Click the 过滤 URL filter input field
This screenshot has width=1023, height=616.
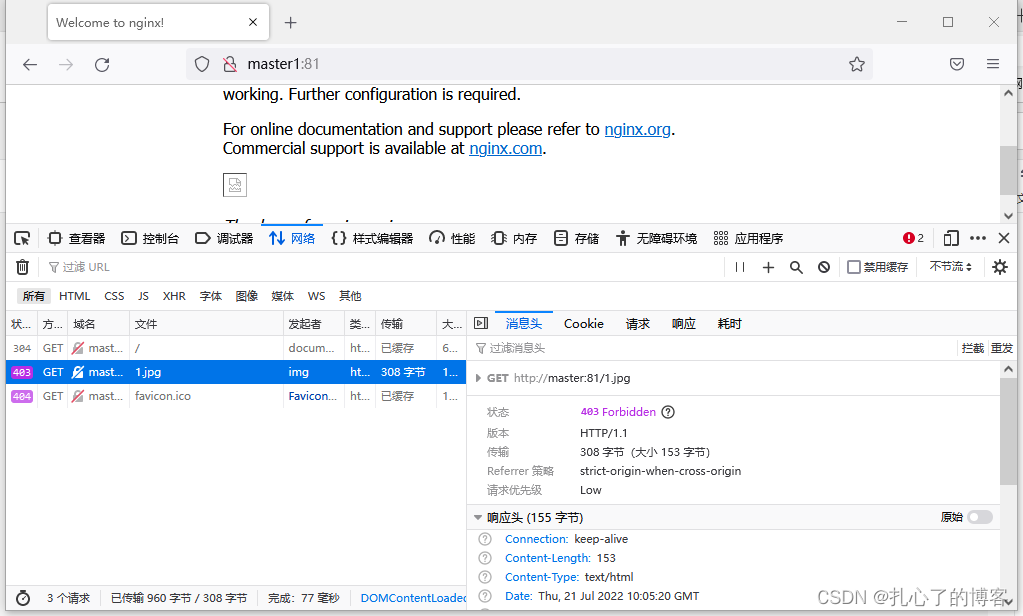[x=380, y=267]
